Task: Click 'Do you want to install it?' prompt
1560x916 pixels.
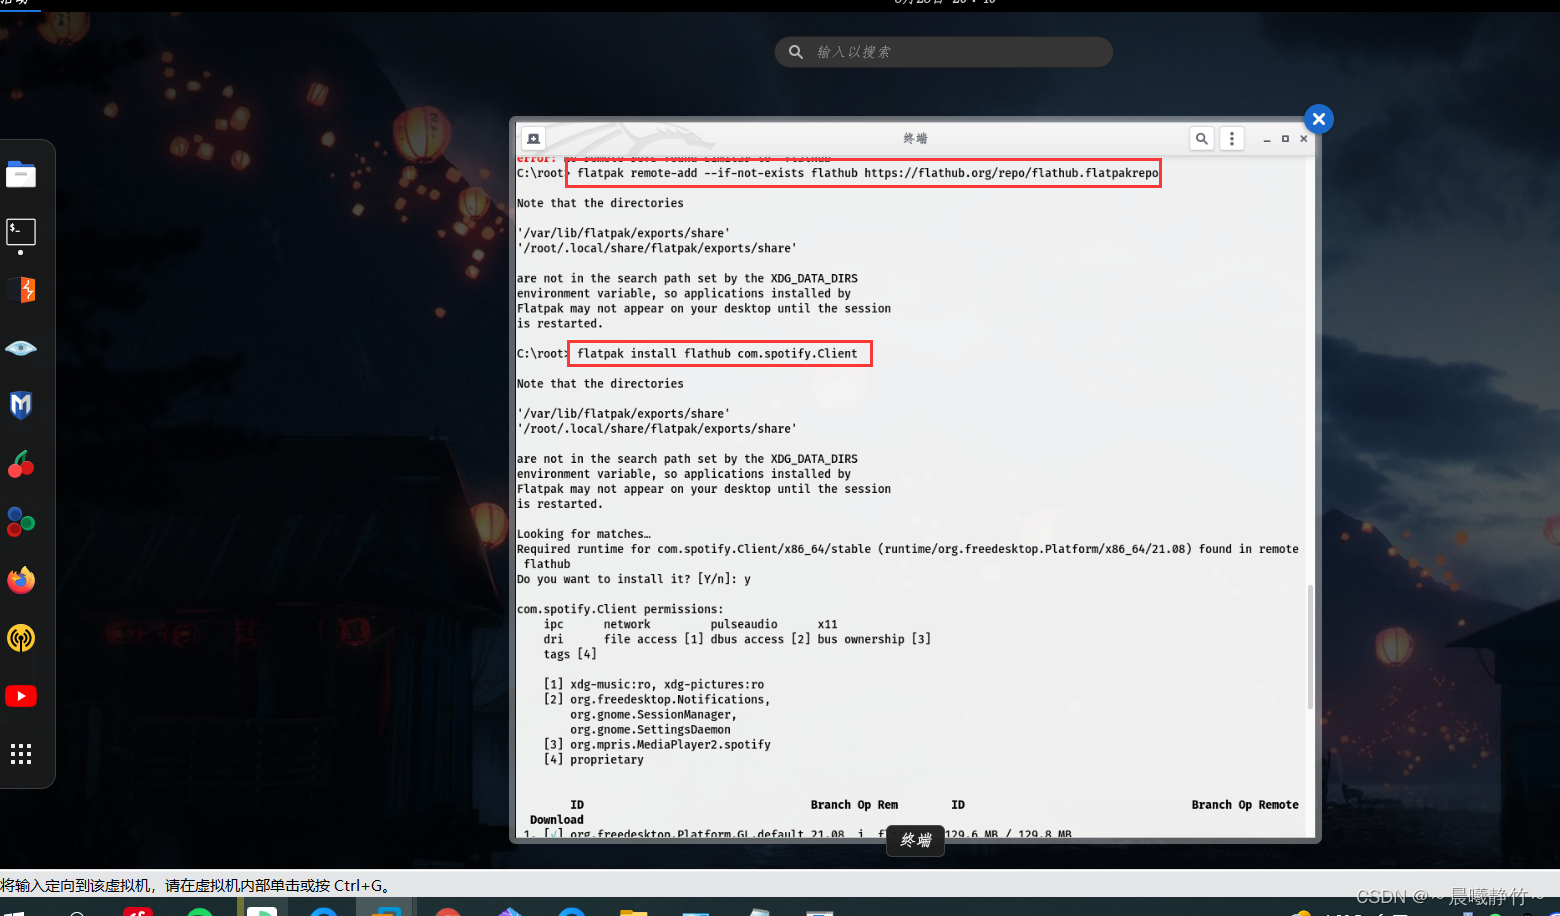Action: click(634, 579)
